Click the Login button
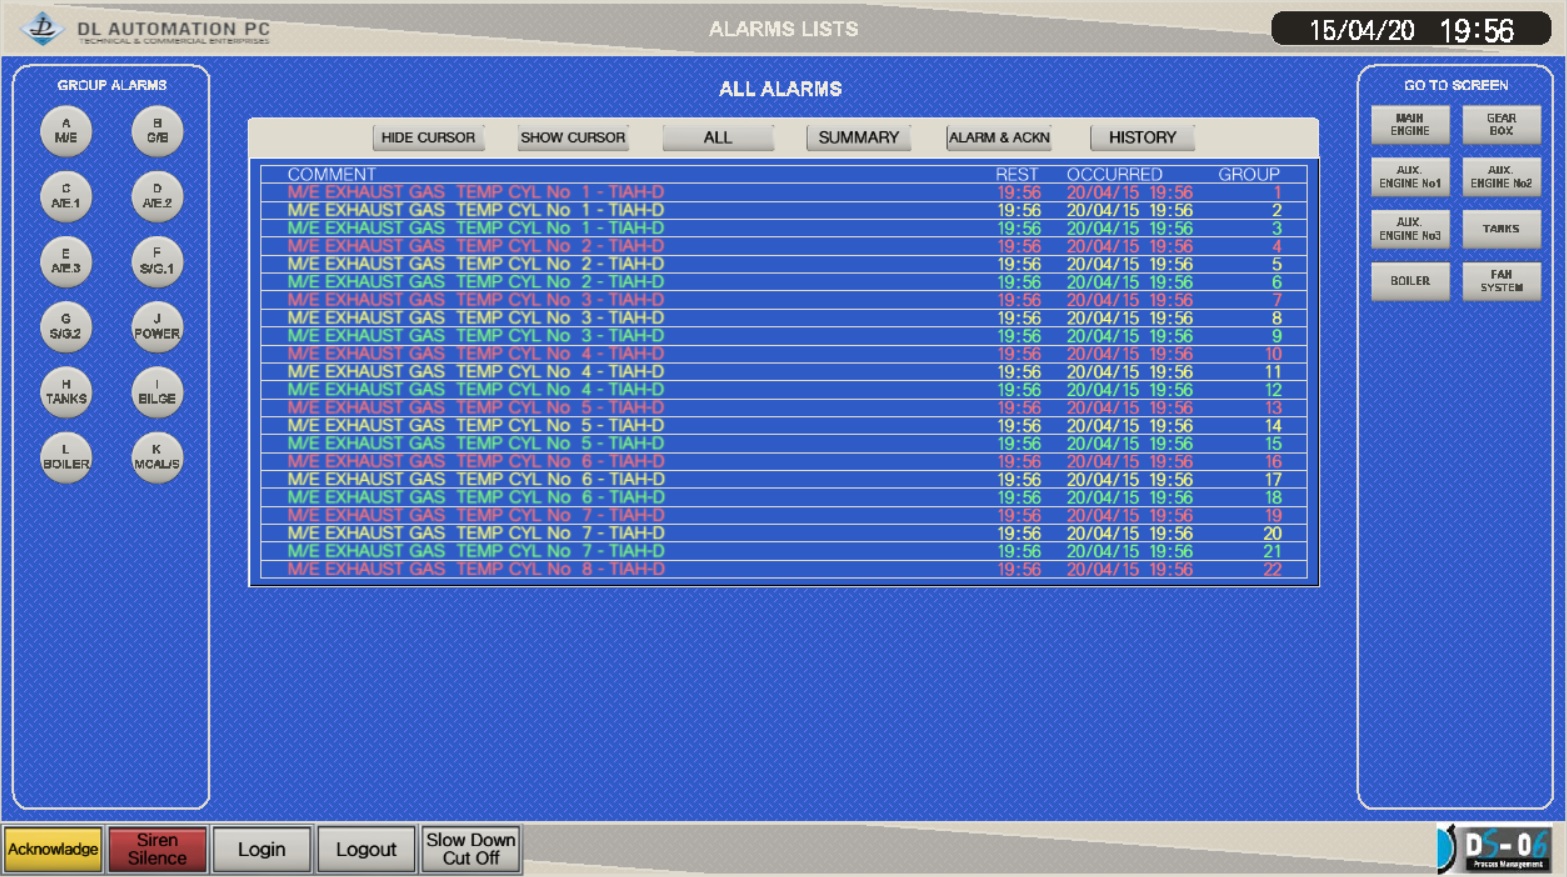This screenshot has height=877, width=1567. coord(262,849)
